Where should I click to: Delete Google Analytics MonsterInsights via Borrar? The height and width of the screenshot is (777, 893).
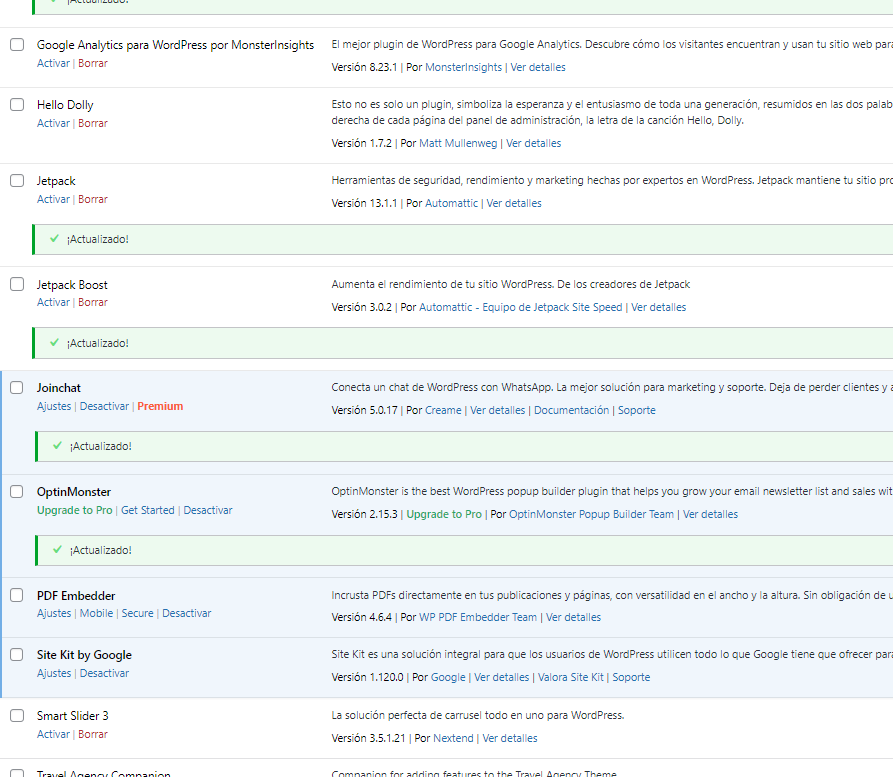click(x=93, y=63)
